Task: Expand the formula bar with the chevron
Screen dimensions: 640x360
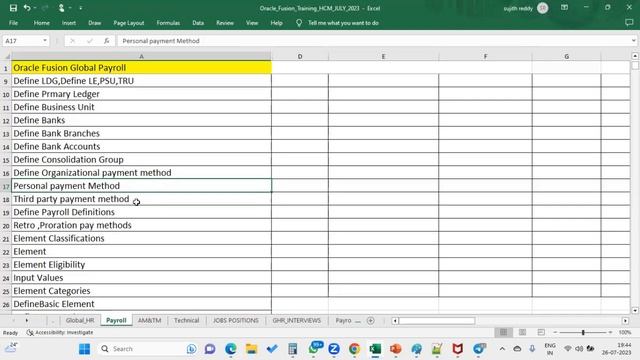Action: [x=633, y=41]
